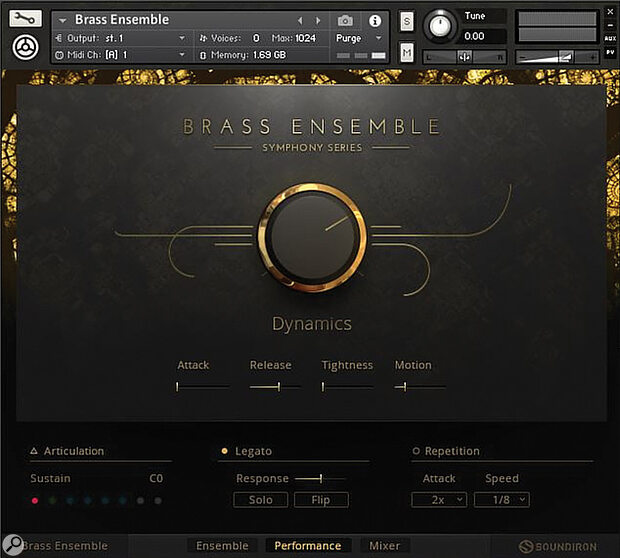This screenshot has width=620, height=558.
Task: Adjust the Motion slider
Action: point(420,386)
